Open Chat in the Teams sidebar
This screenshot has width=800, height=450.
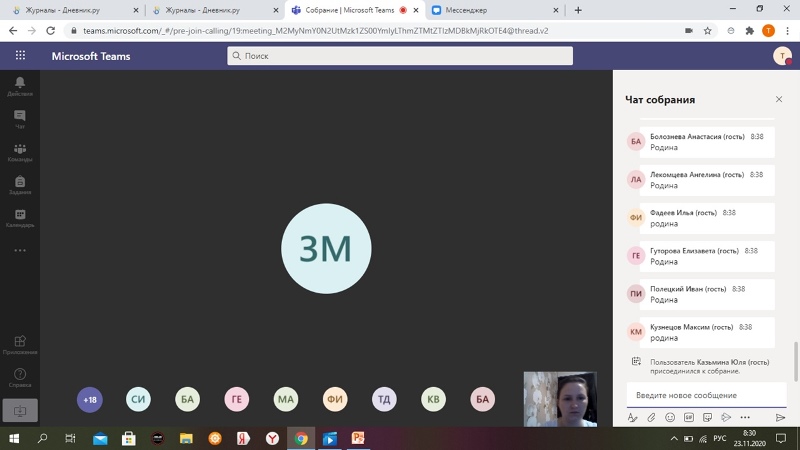[x=19, y=119]
